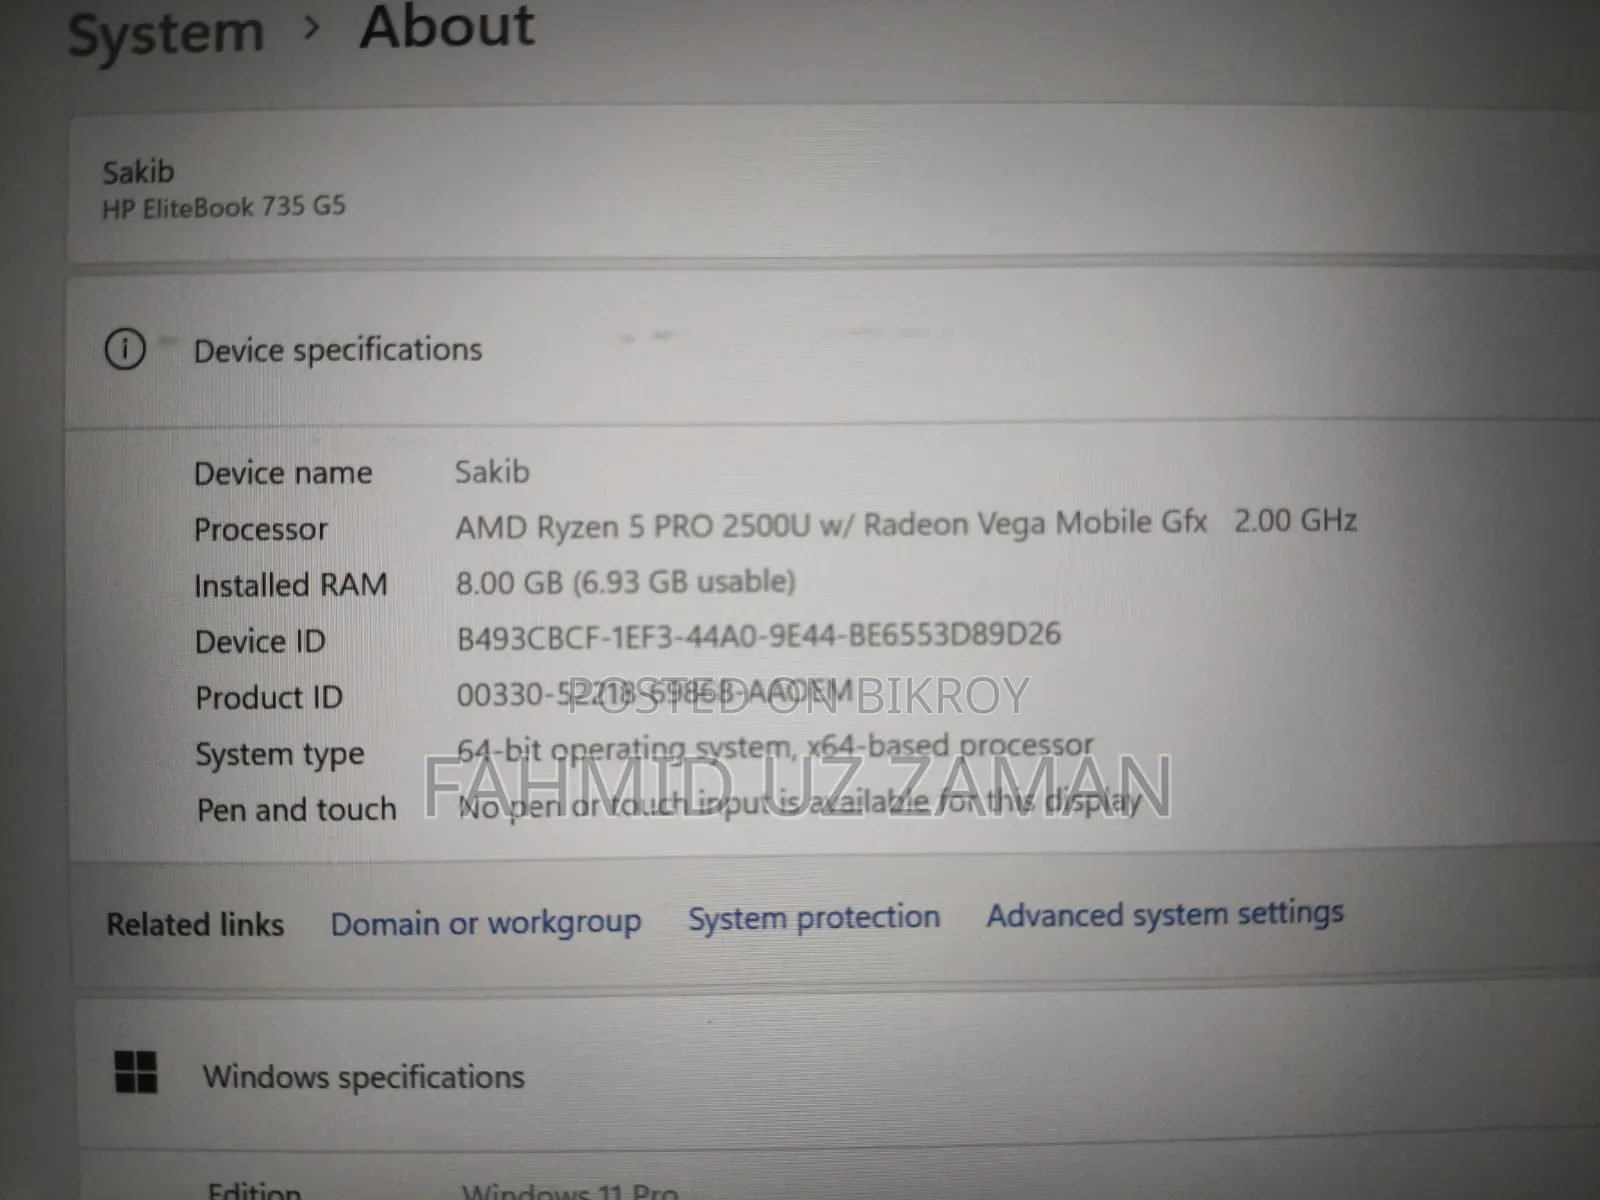
Task: Click the 'Device name' label
Action: pos(283,473)
